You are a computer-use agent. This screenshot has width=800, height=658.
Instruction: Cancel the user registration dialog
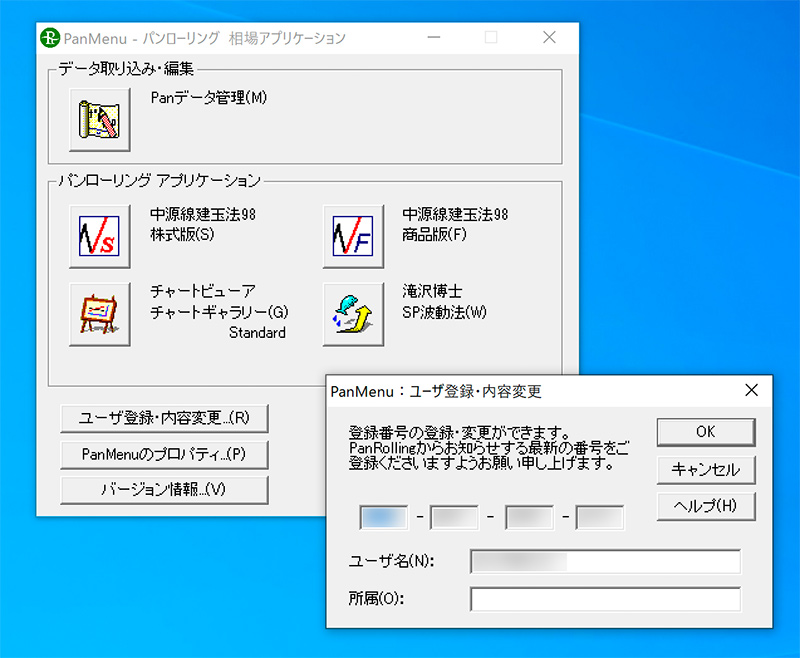pos(705,470)
